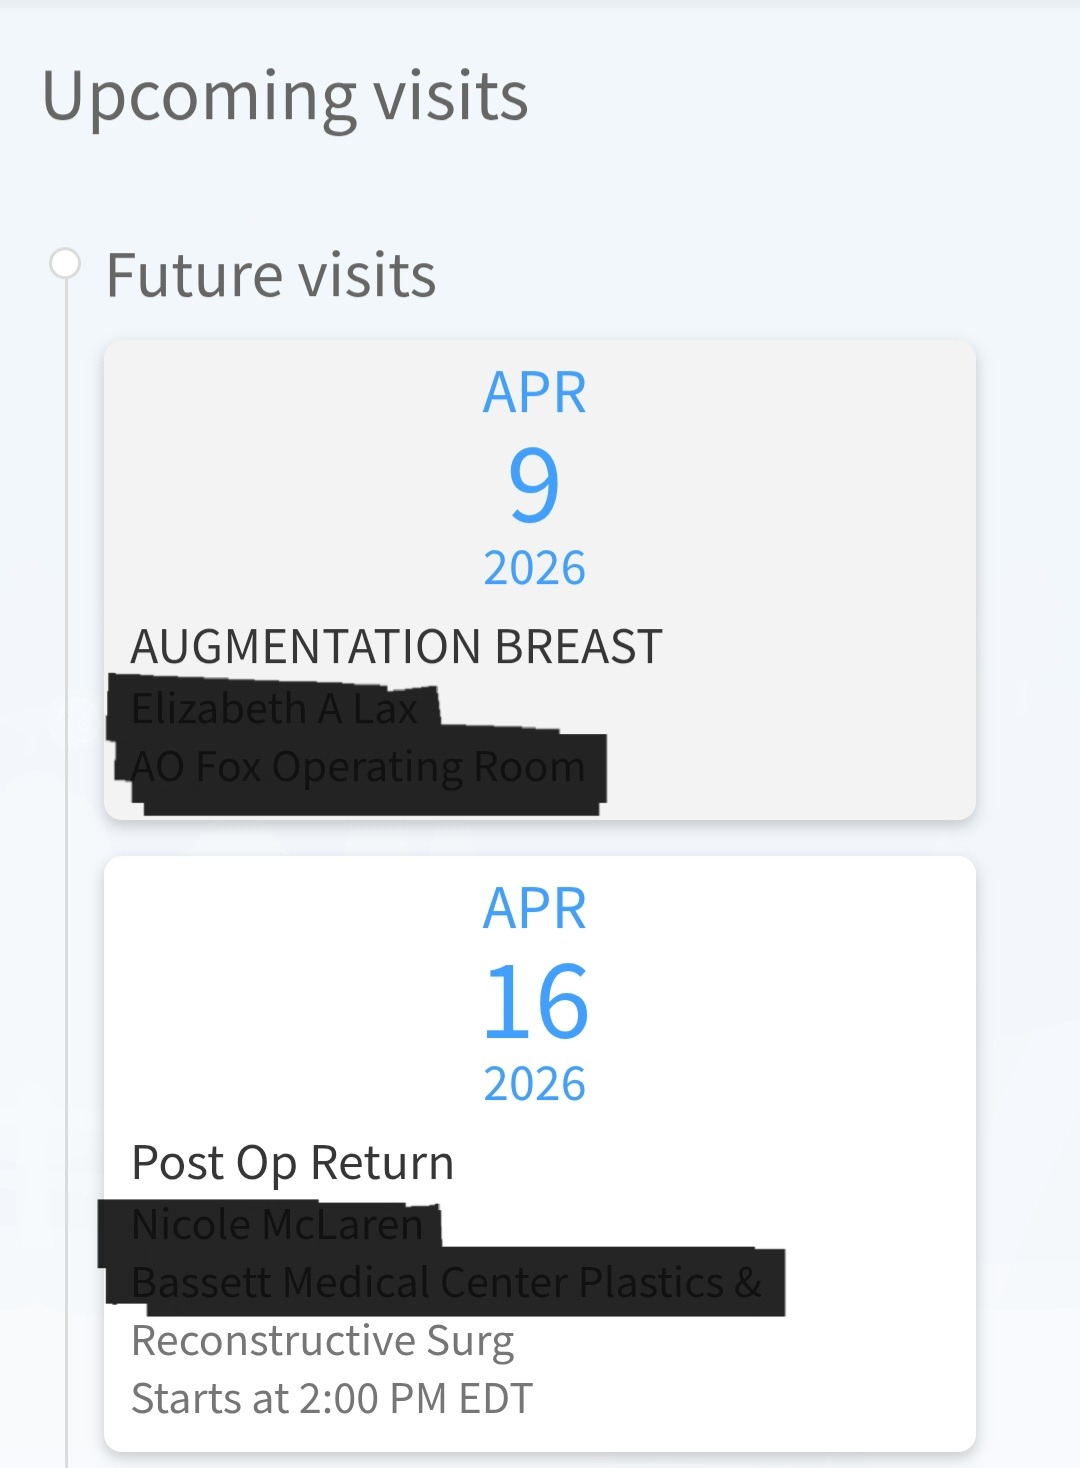Image resolution: width=1080 pixels, height=1468 pixels.
Task: Click the Bassett Medical Center Plastics location line
Action: tap(446, 1282)
